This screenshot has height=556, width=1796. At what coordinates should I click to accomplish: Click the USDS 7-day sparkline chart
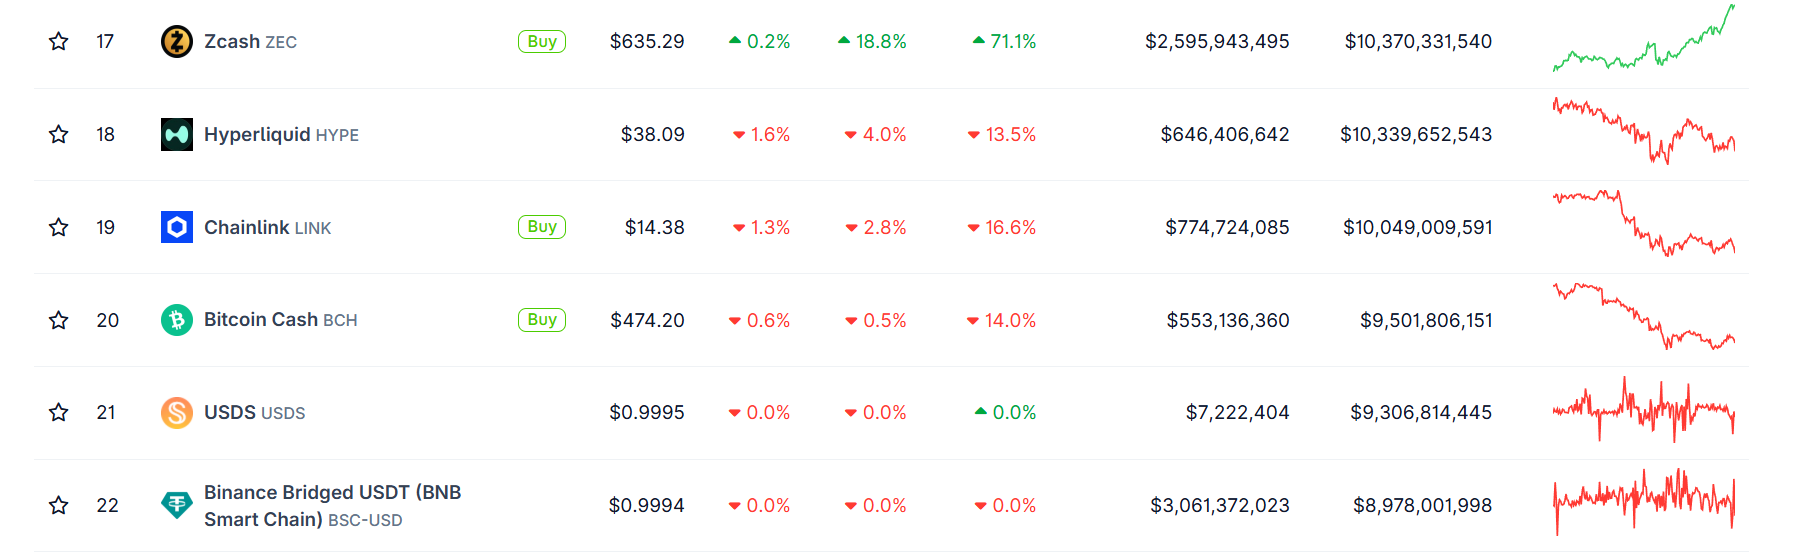click(x=1643, y=410)
